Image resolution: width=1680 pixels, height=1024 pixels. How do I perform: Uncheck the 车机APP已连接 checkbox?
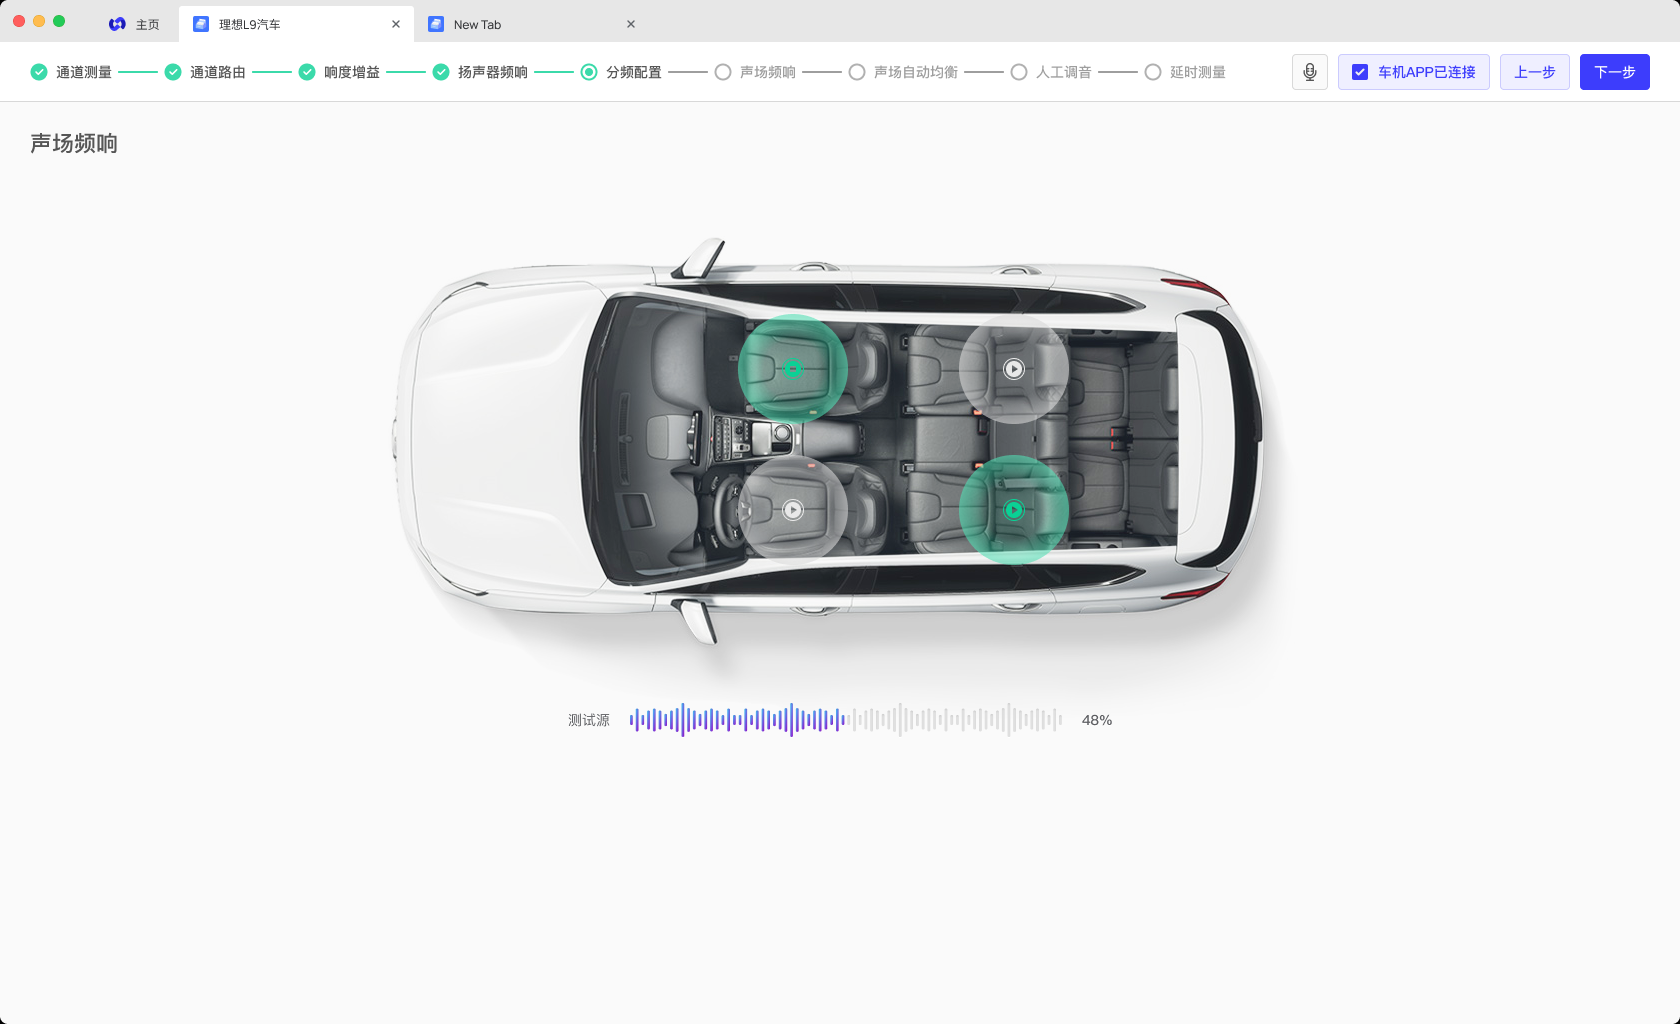click(1360, 72)
